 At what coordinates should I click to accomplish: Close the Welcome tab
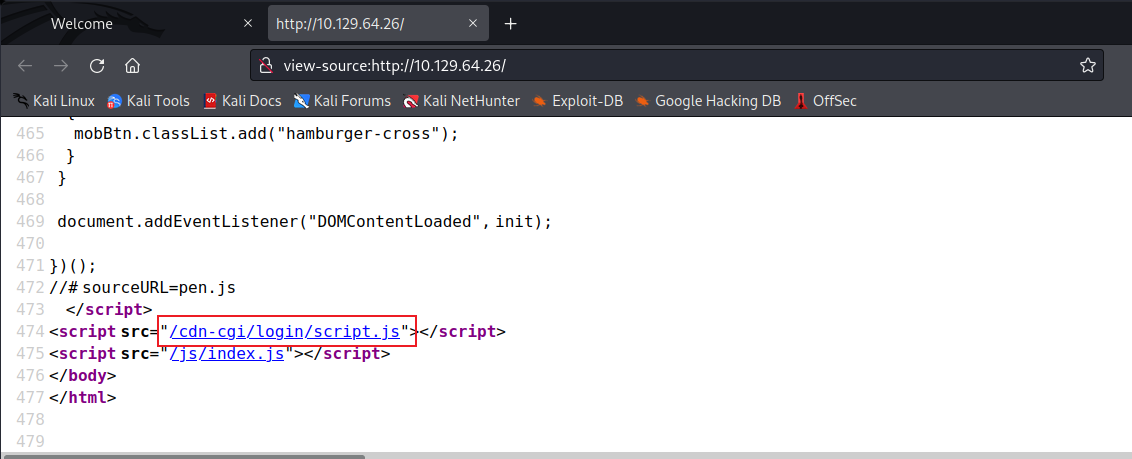click(x=248, y=23)
